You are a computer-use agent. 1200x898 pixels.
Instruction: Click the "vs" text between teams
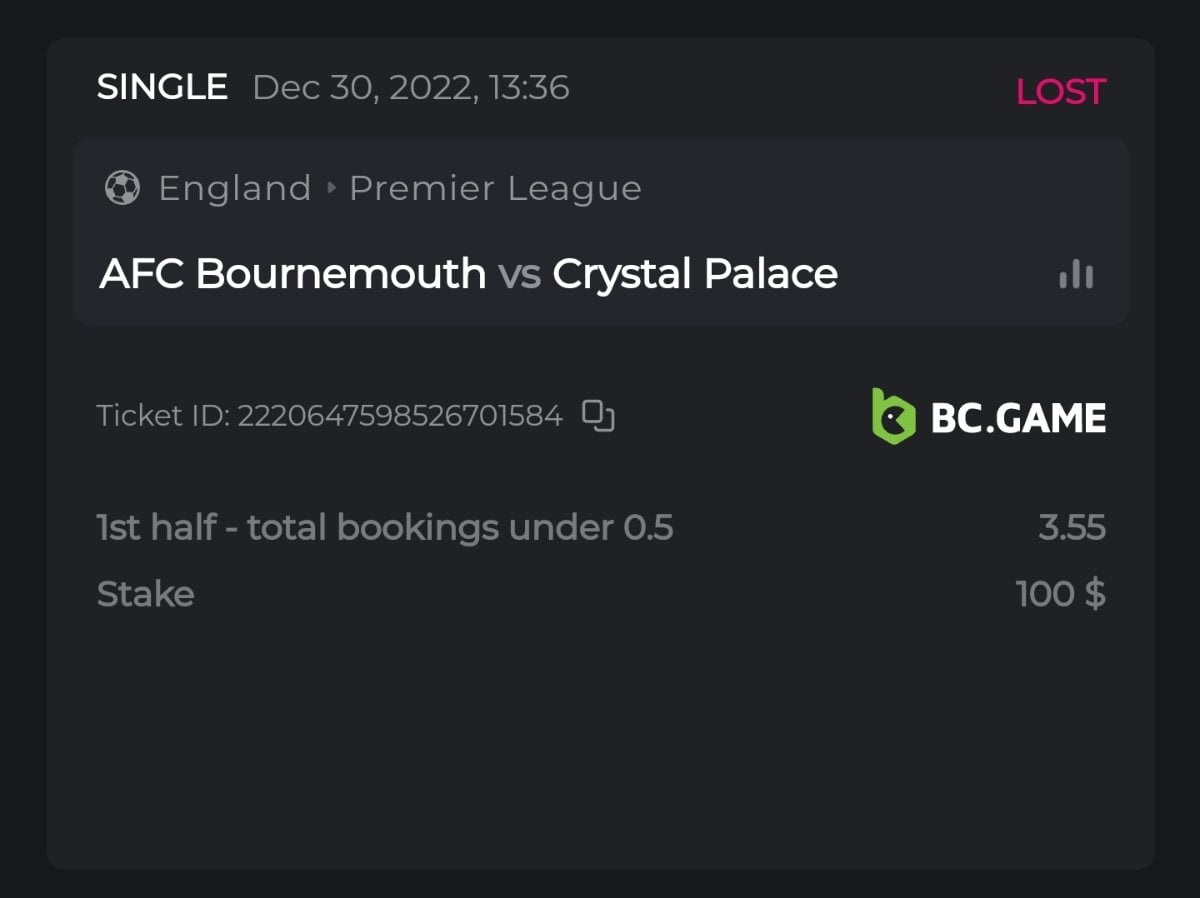point(519,275)
